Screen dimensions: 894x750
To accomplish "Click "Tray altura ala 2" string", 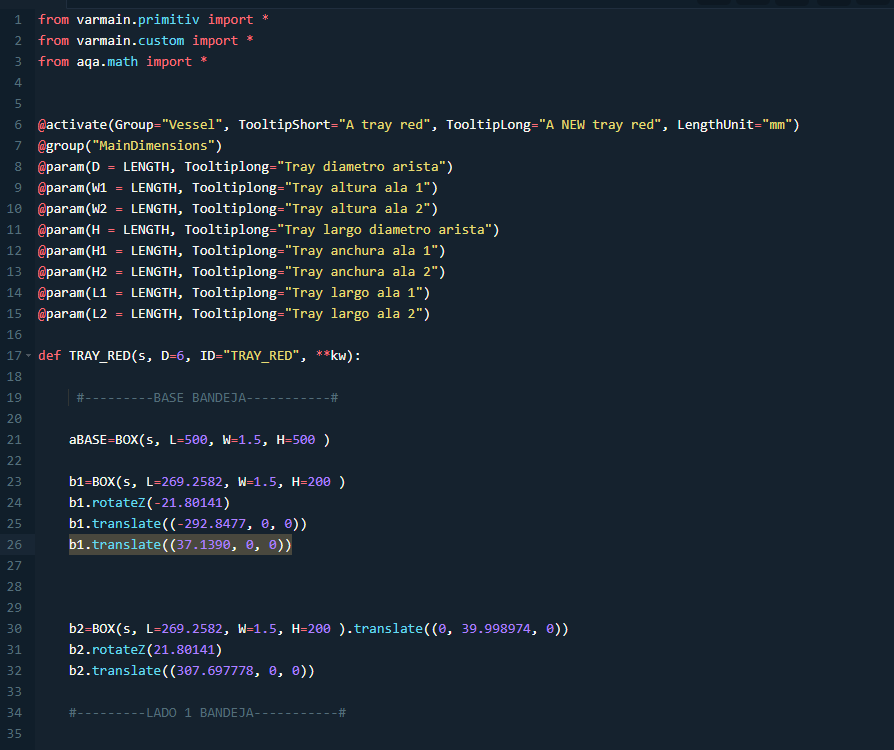I will [357, 209].
